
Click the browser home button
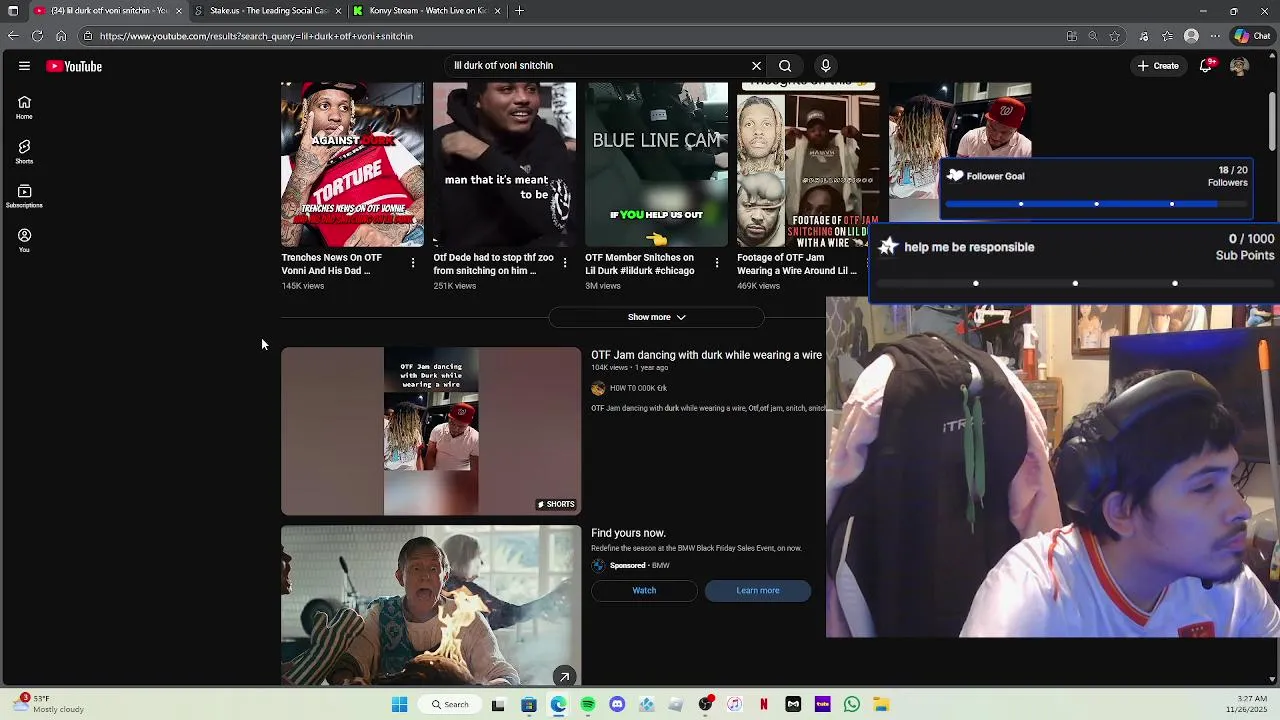pos(61,36)
